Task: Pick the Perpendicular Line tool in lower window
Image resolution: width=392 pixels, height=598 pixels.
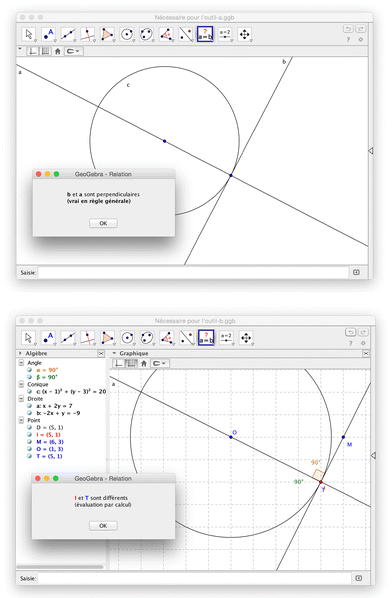Action: click(x=88, y=338)
